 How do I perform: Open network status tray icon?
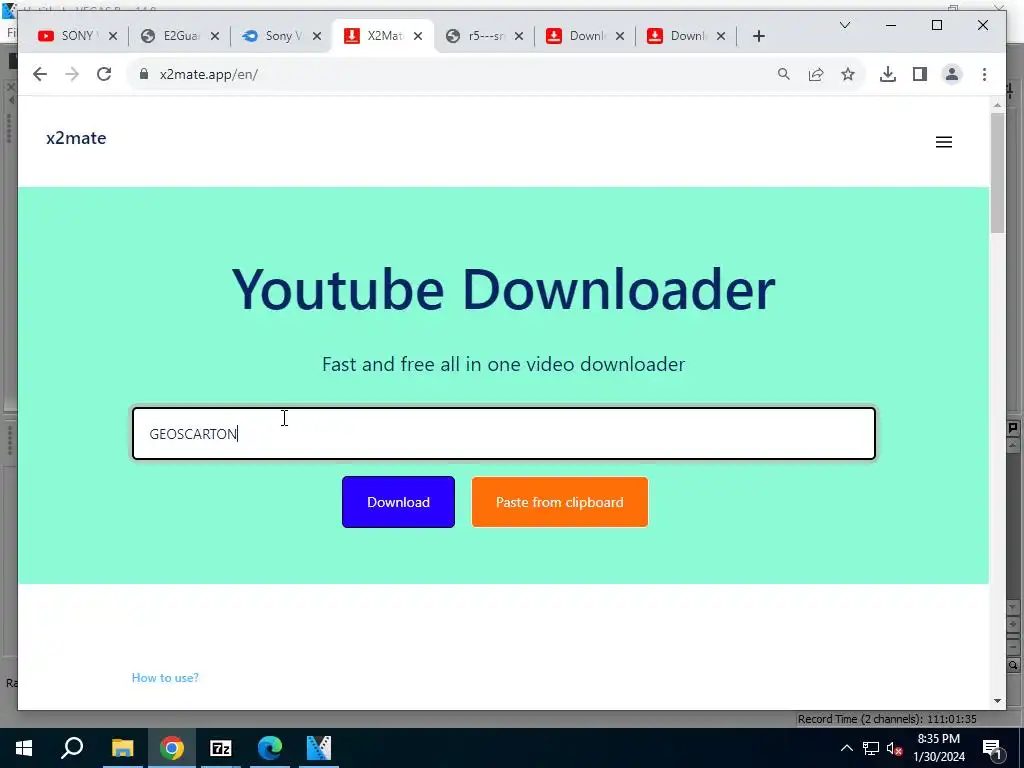pyautogui.click(x=871, y=748)
